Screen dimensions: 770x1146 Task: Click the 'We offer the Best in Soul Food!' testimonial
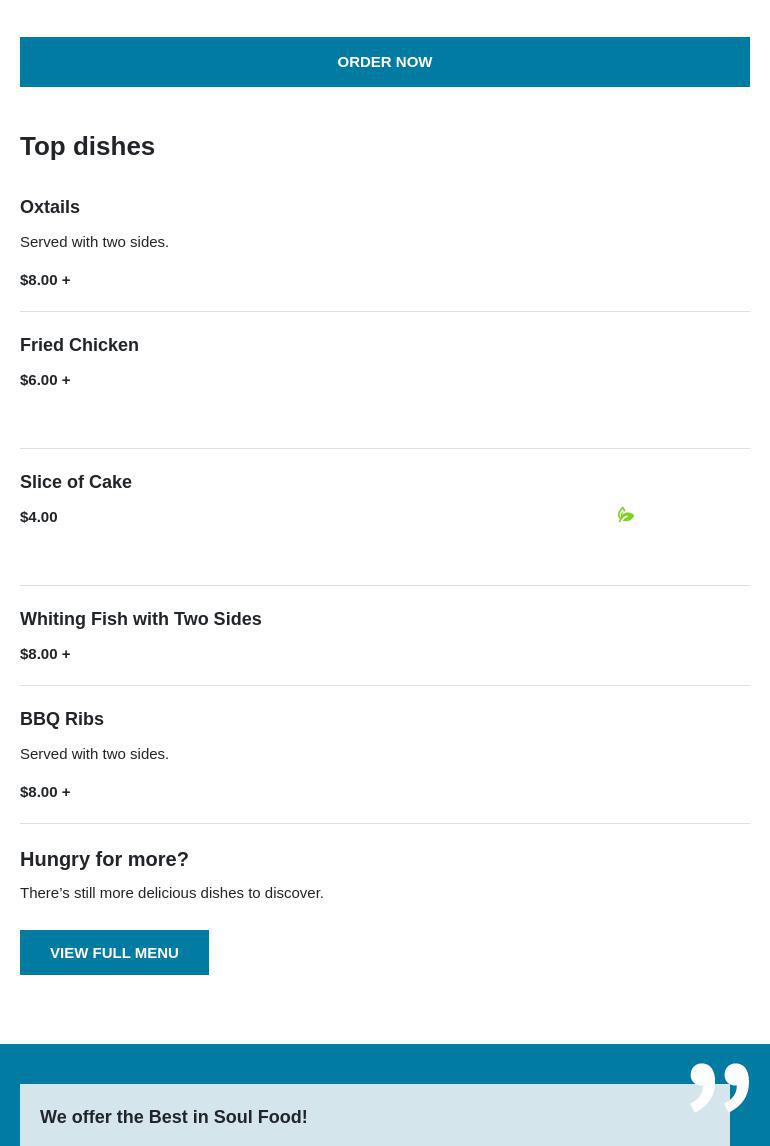click(x=174, y=1117)
